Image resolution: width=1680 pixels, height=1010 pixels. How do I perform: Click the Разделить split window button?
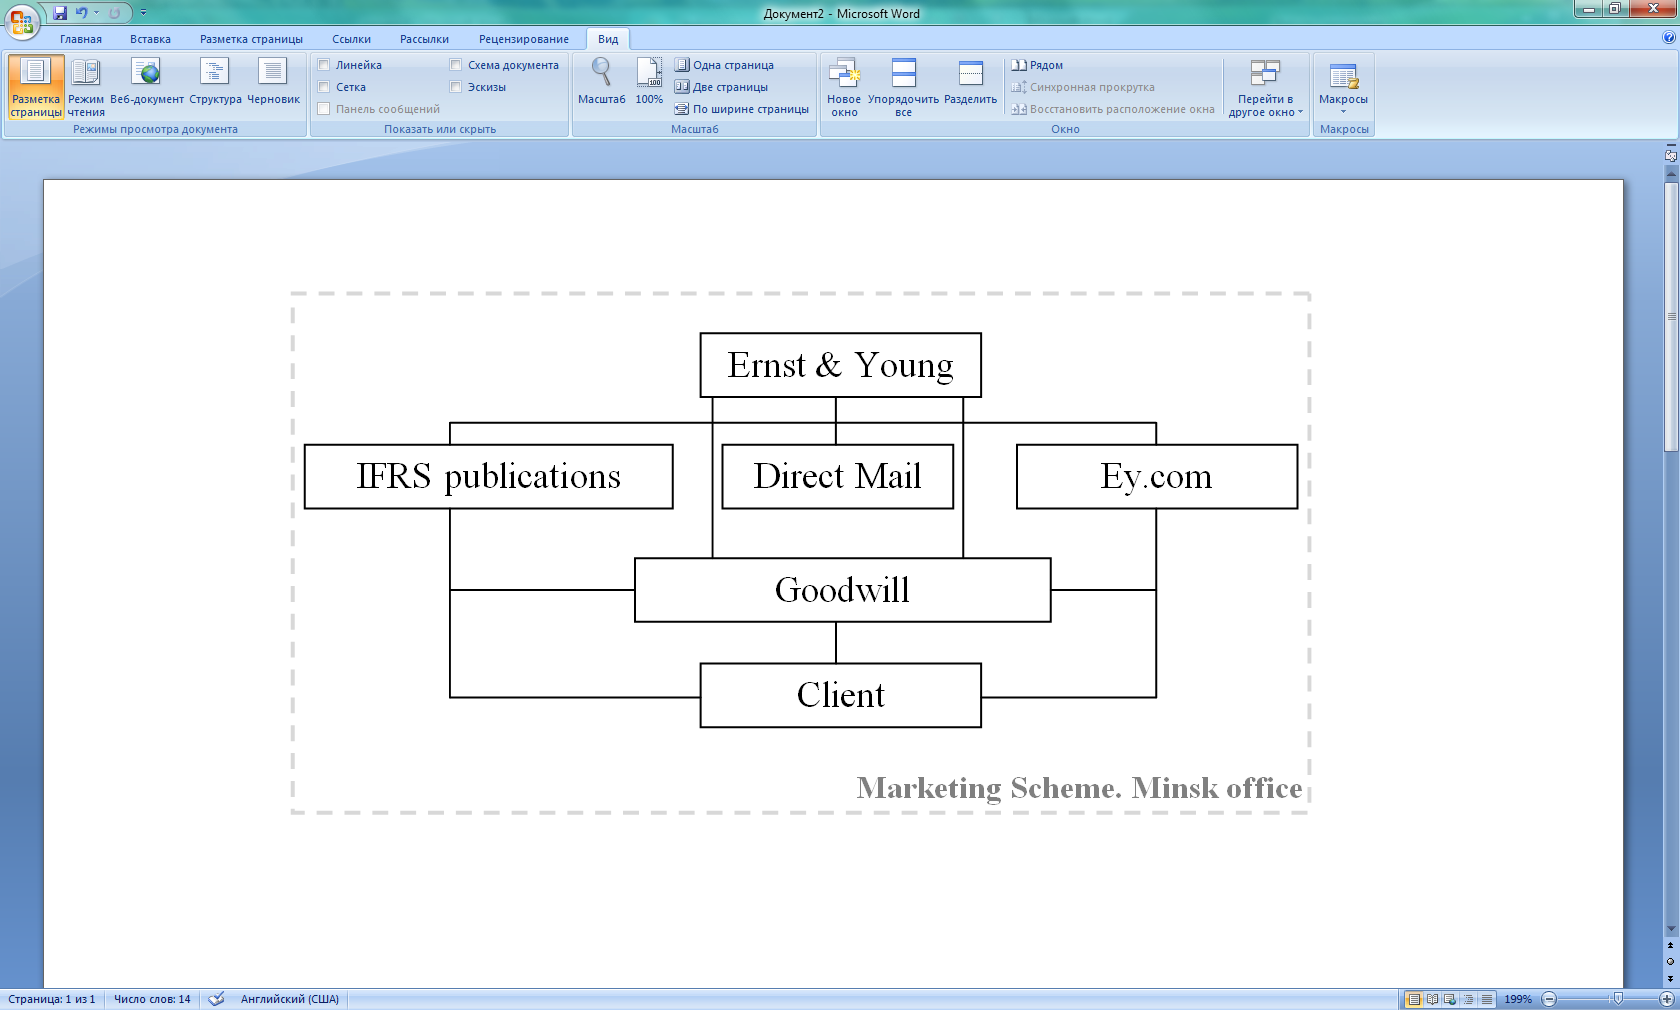click(x=970, y=82)
